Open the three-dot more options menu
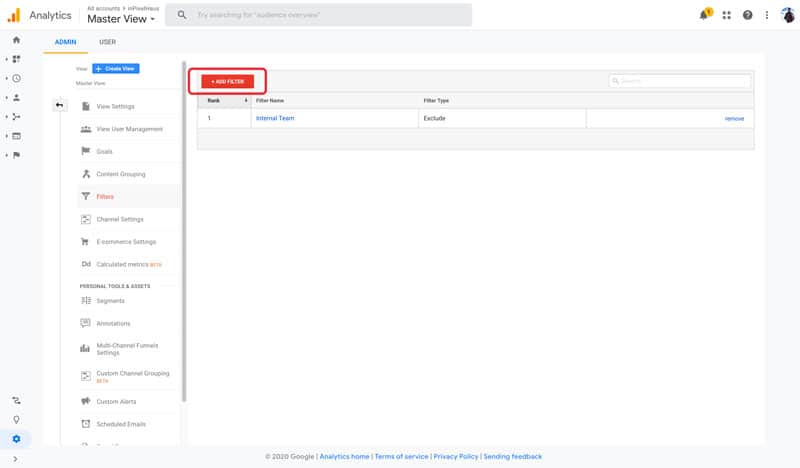This screenshot has width=800, height=468. click(x=766, y=15)
